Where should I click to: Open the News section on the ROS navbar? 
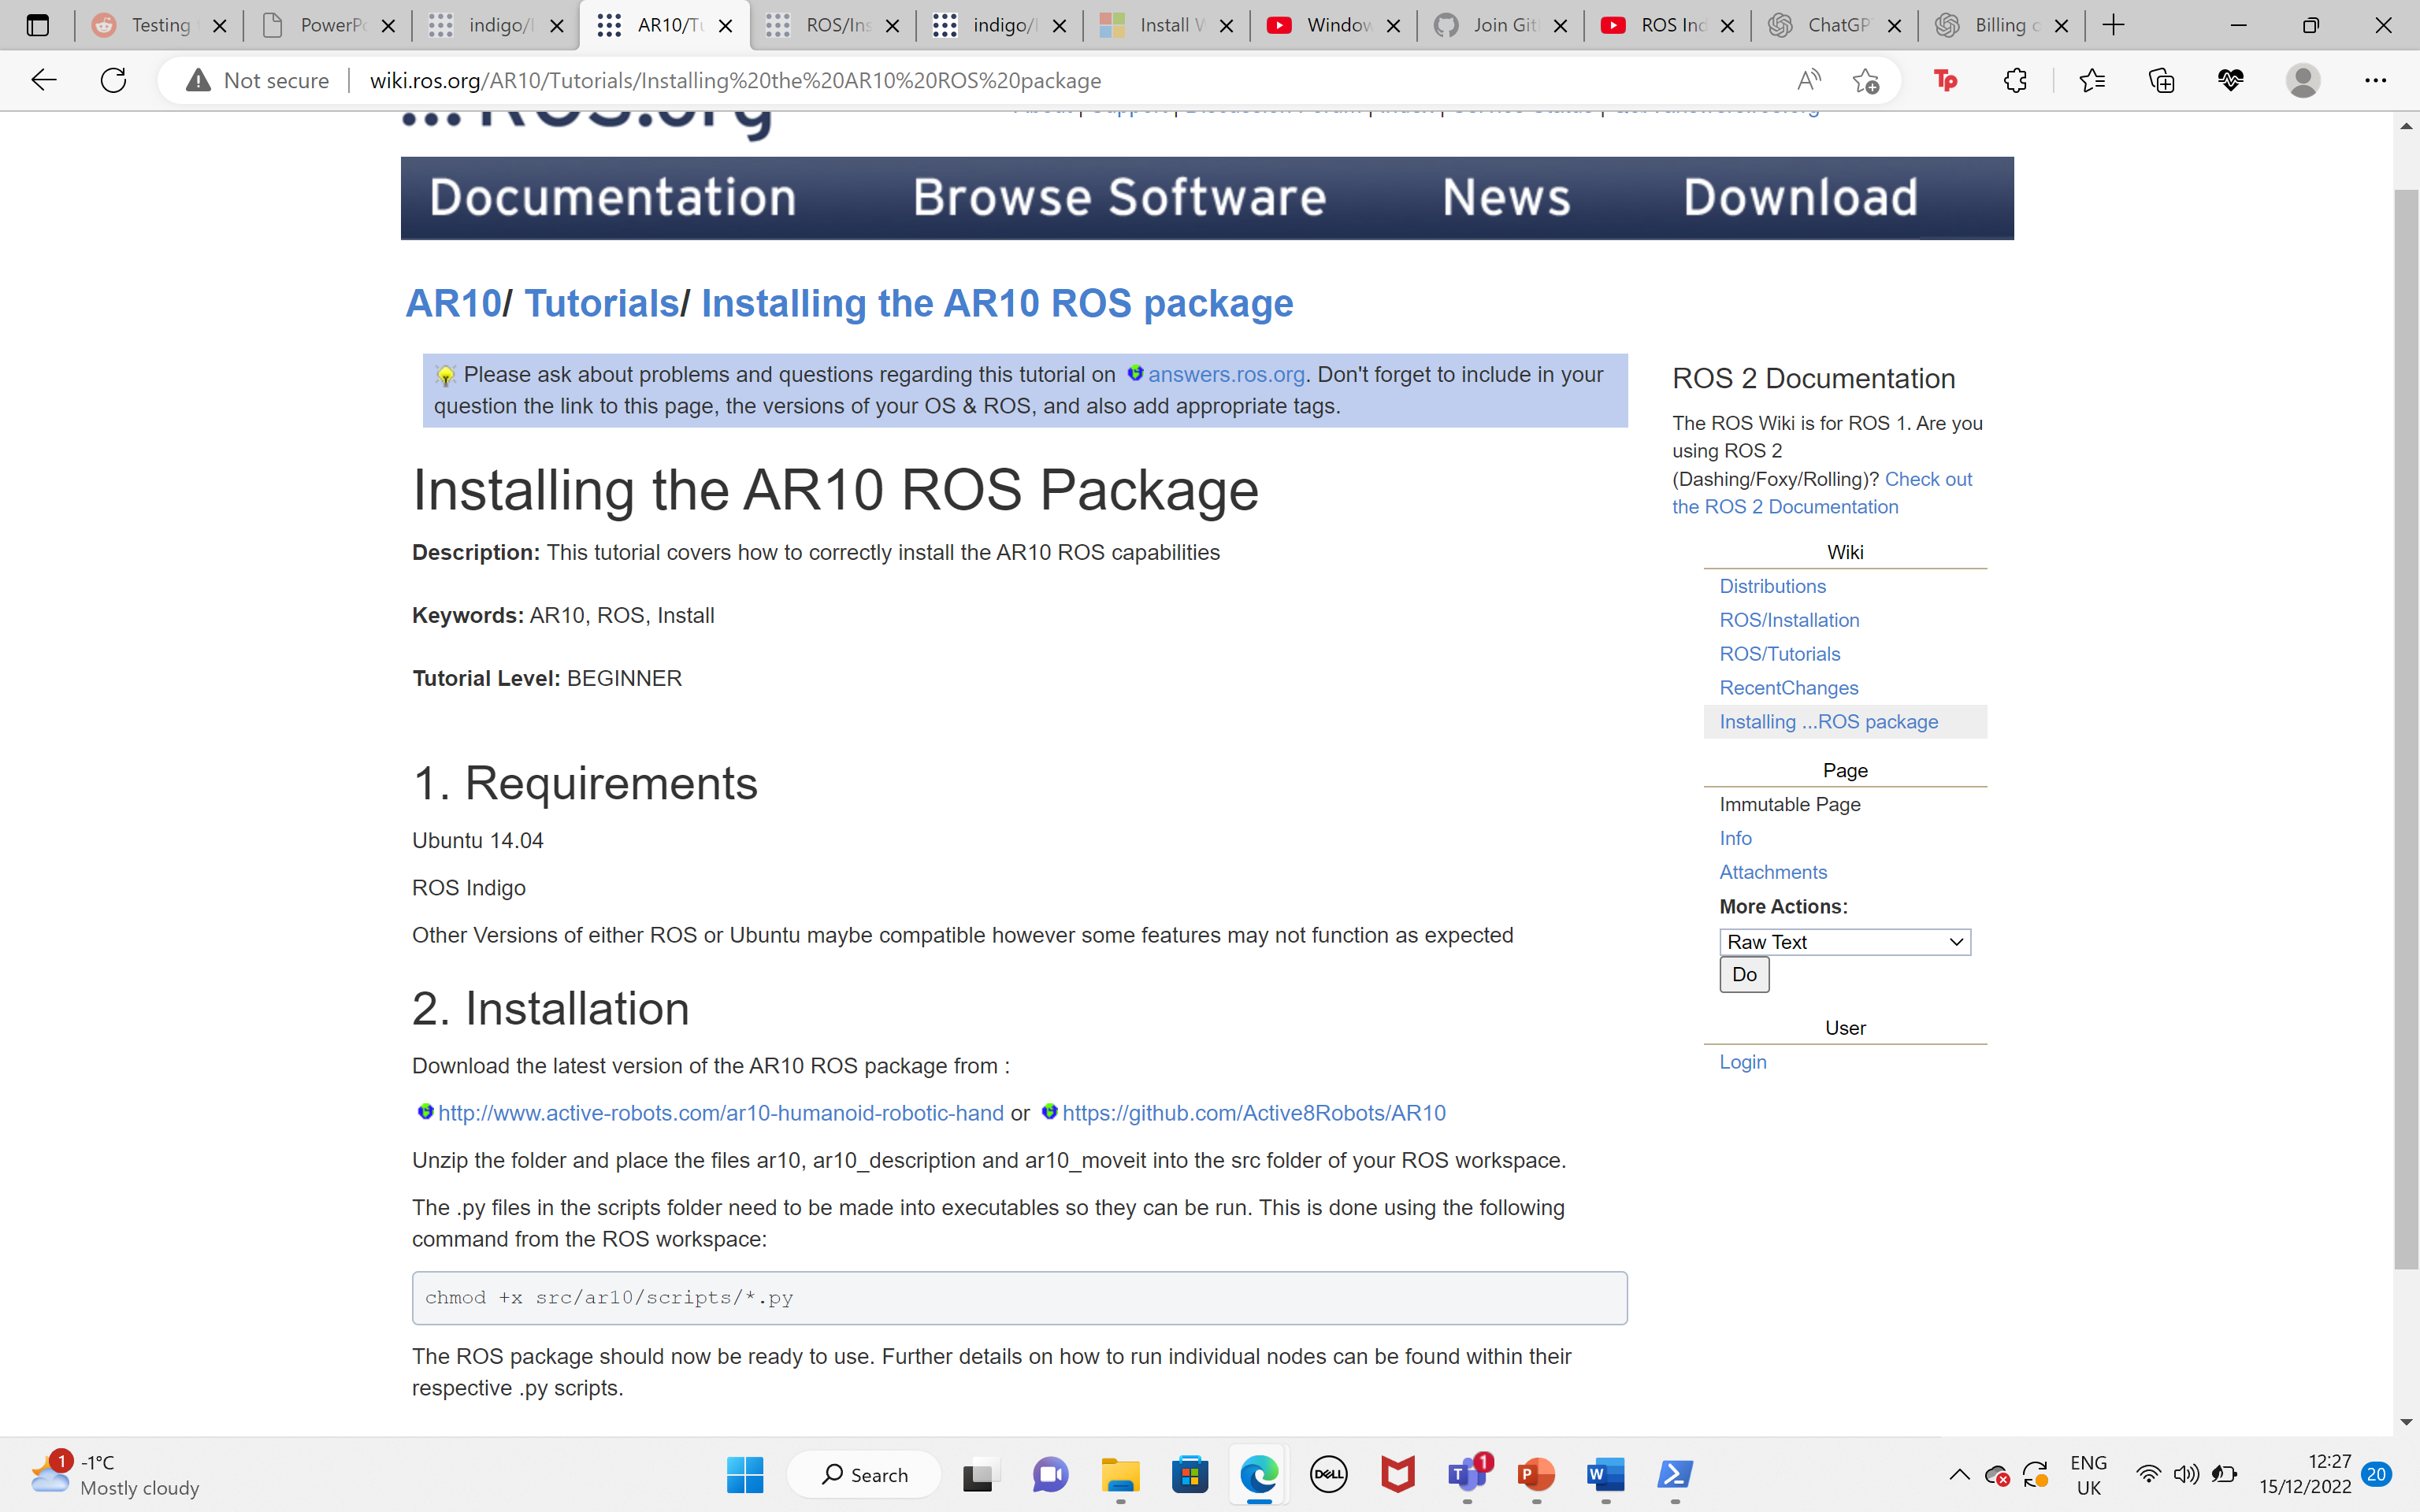coord(1506,197)
